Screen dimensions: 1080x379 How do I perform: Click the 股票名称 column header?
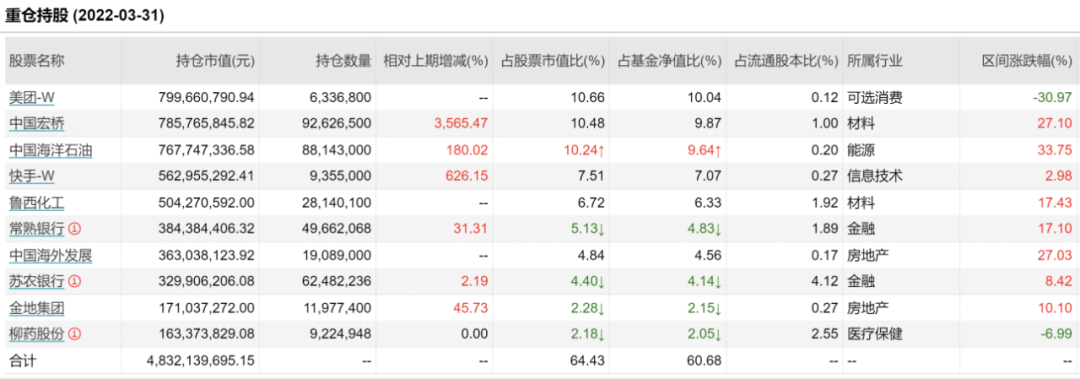pos(37,61)
